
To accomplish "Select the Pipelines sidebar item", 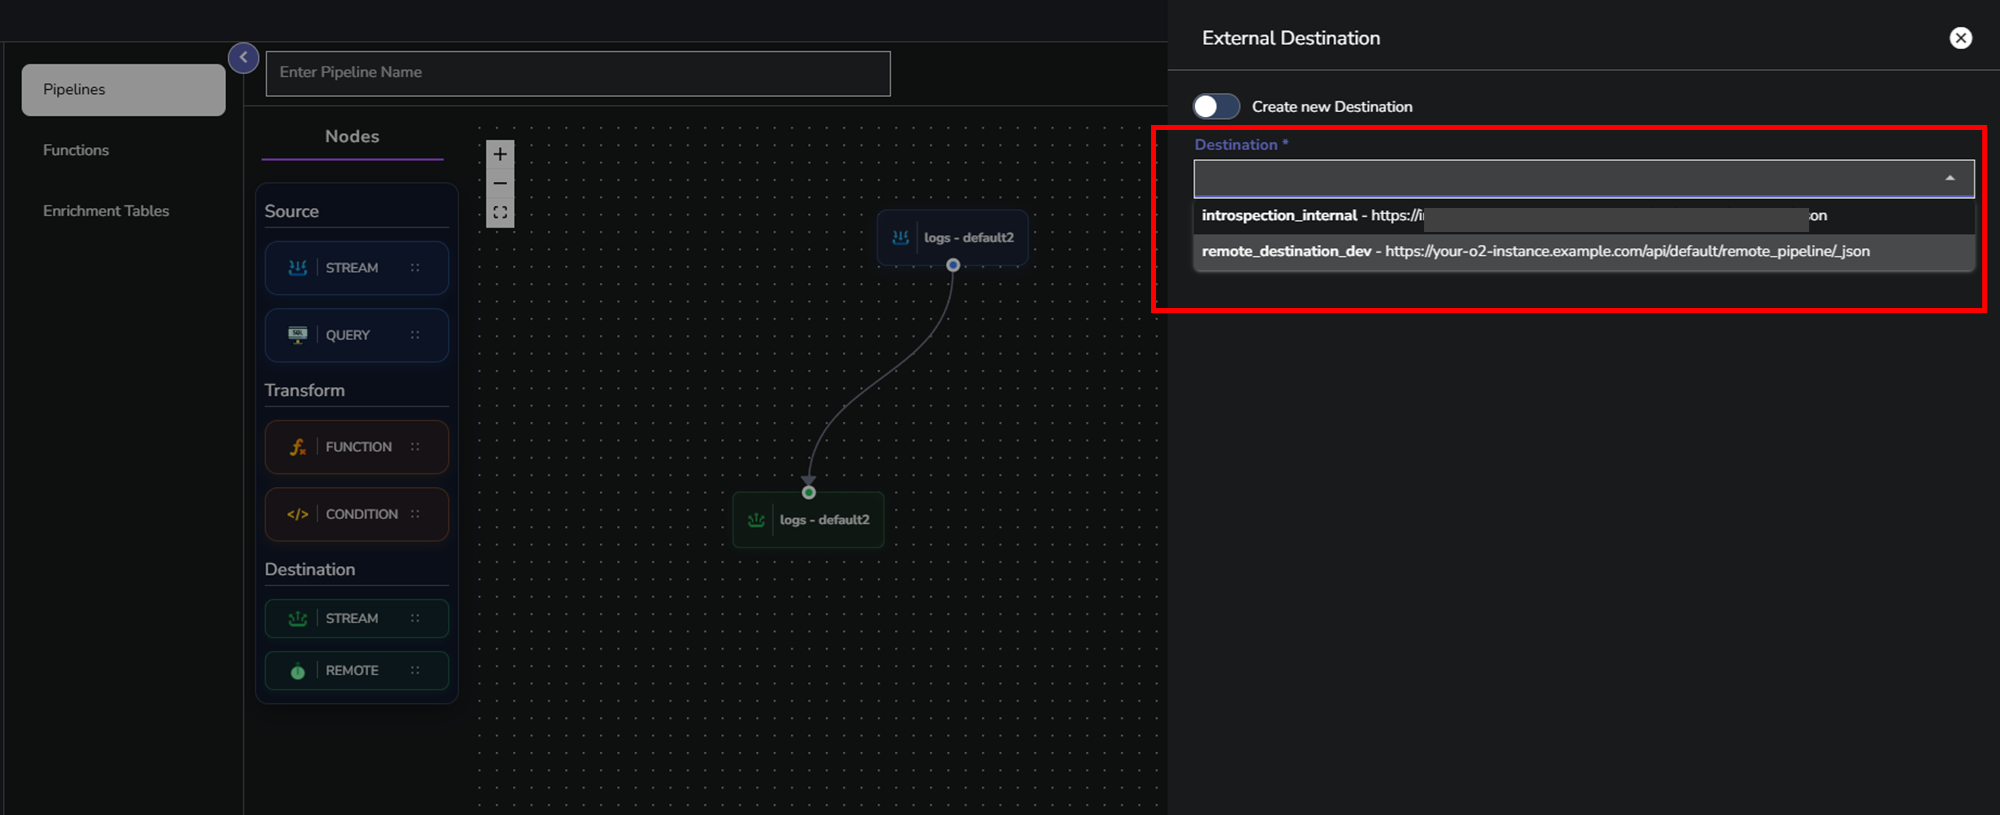I will [123, 90].
